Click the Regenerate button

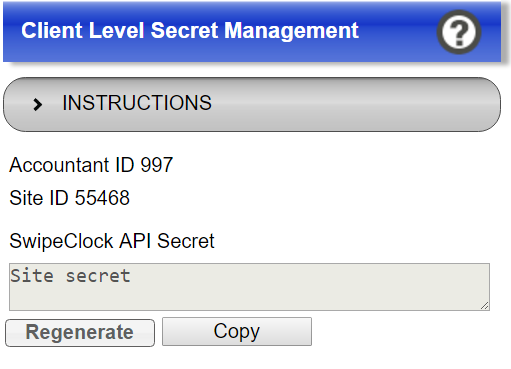tap(80, 333)
